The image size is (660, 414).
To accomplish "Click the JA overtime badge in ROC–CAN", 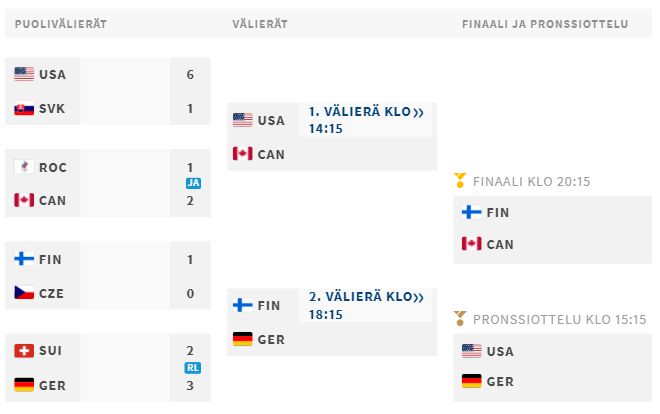I will (193, 183).
